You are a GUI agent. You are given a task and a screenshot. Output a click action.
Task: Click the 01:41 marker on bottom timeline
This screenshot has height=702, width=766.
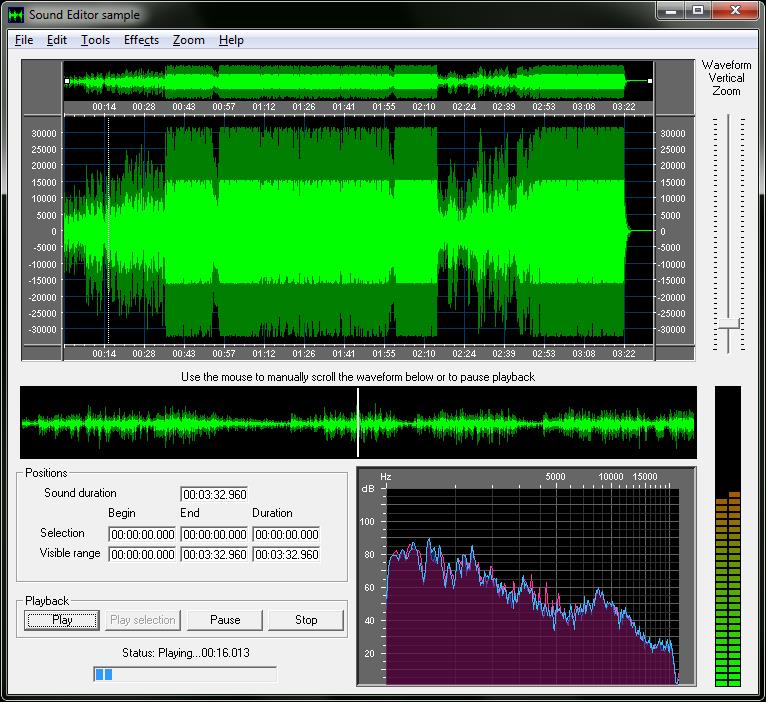coord(344,353)
